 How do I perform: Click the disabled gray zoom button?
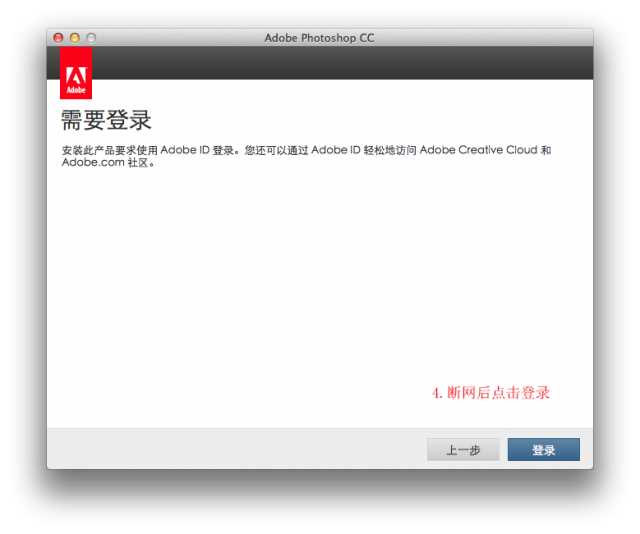(x=91, y=38)
